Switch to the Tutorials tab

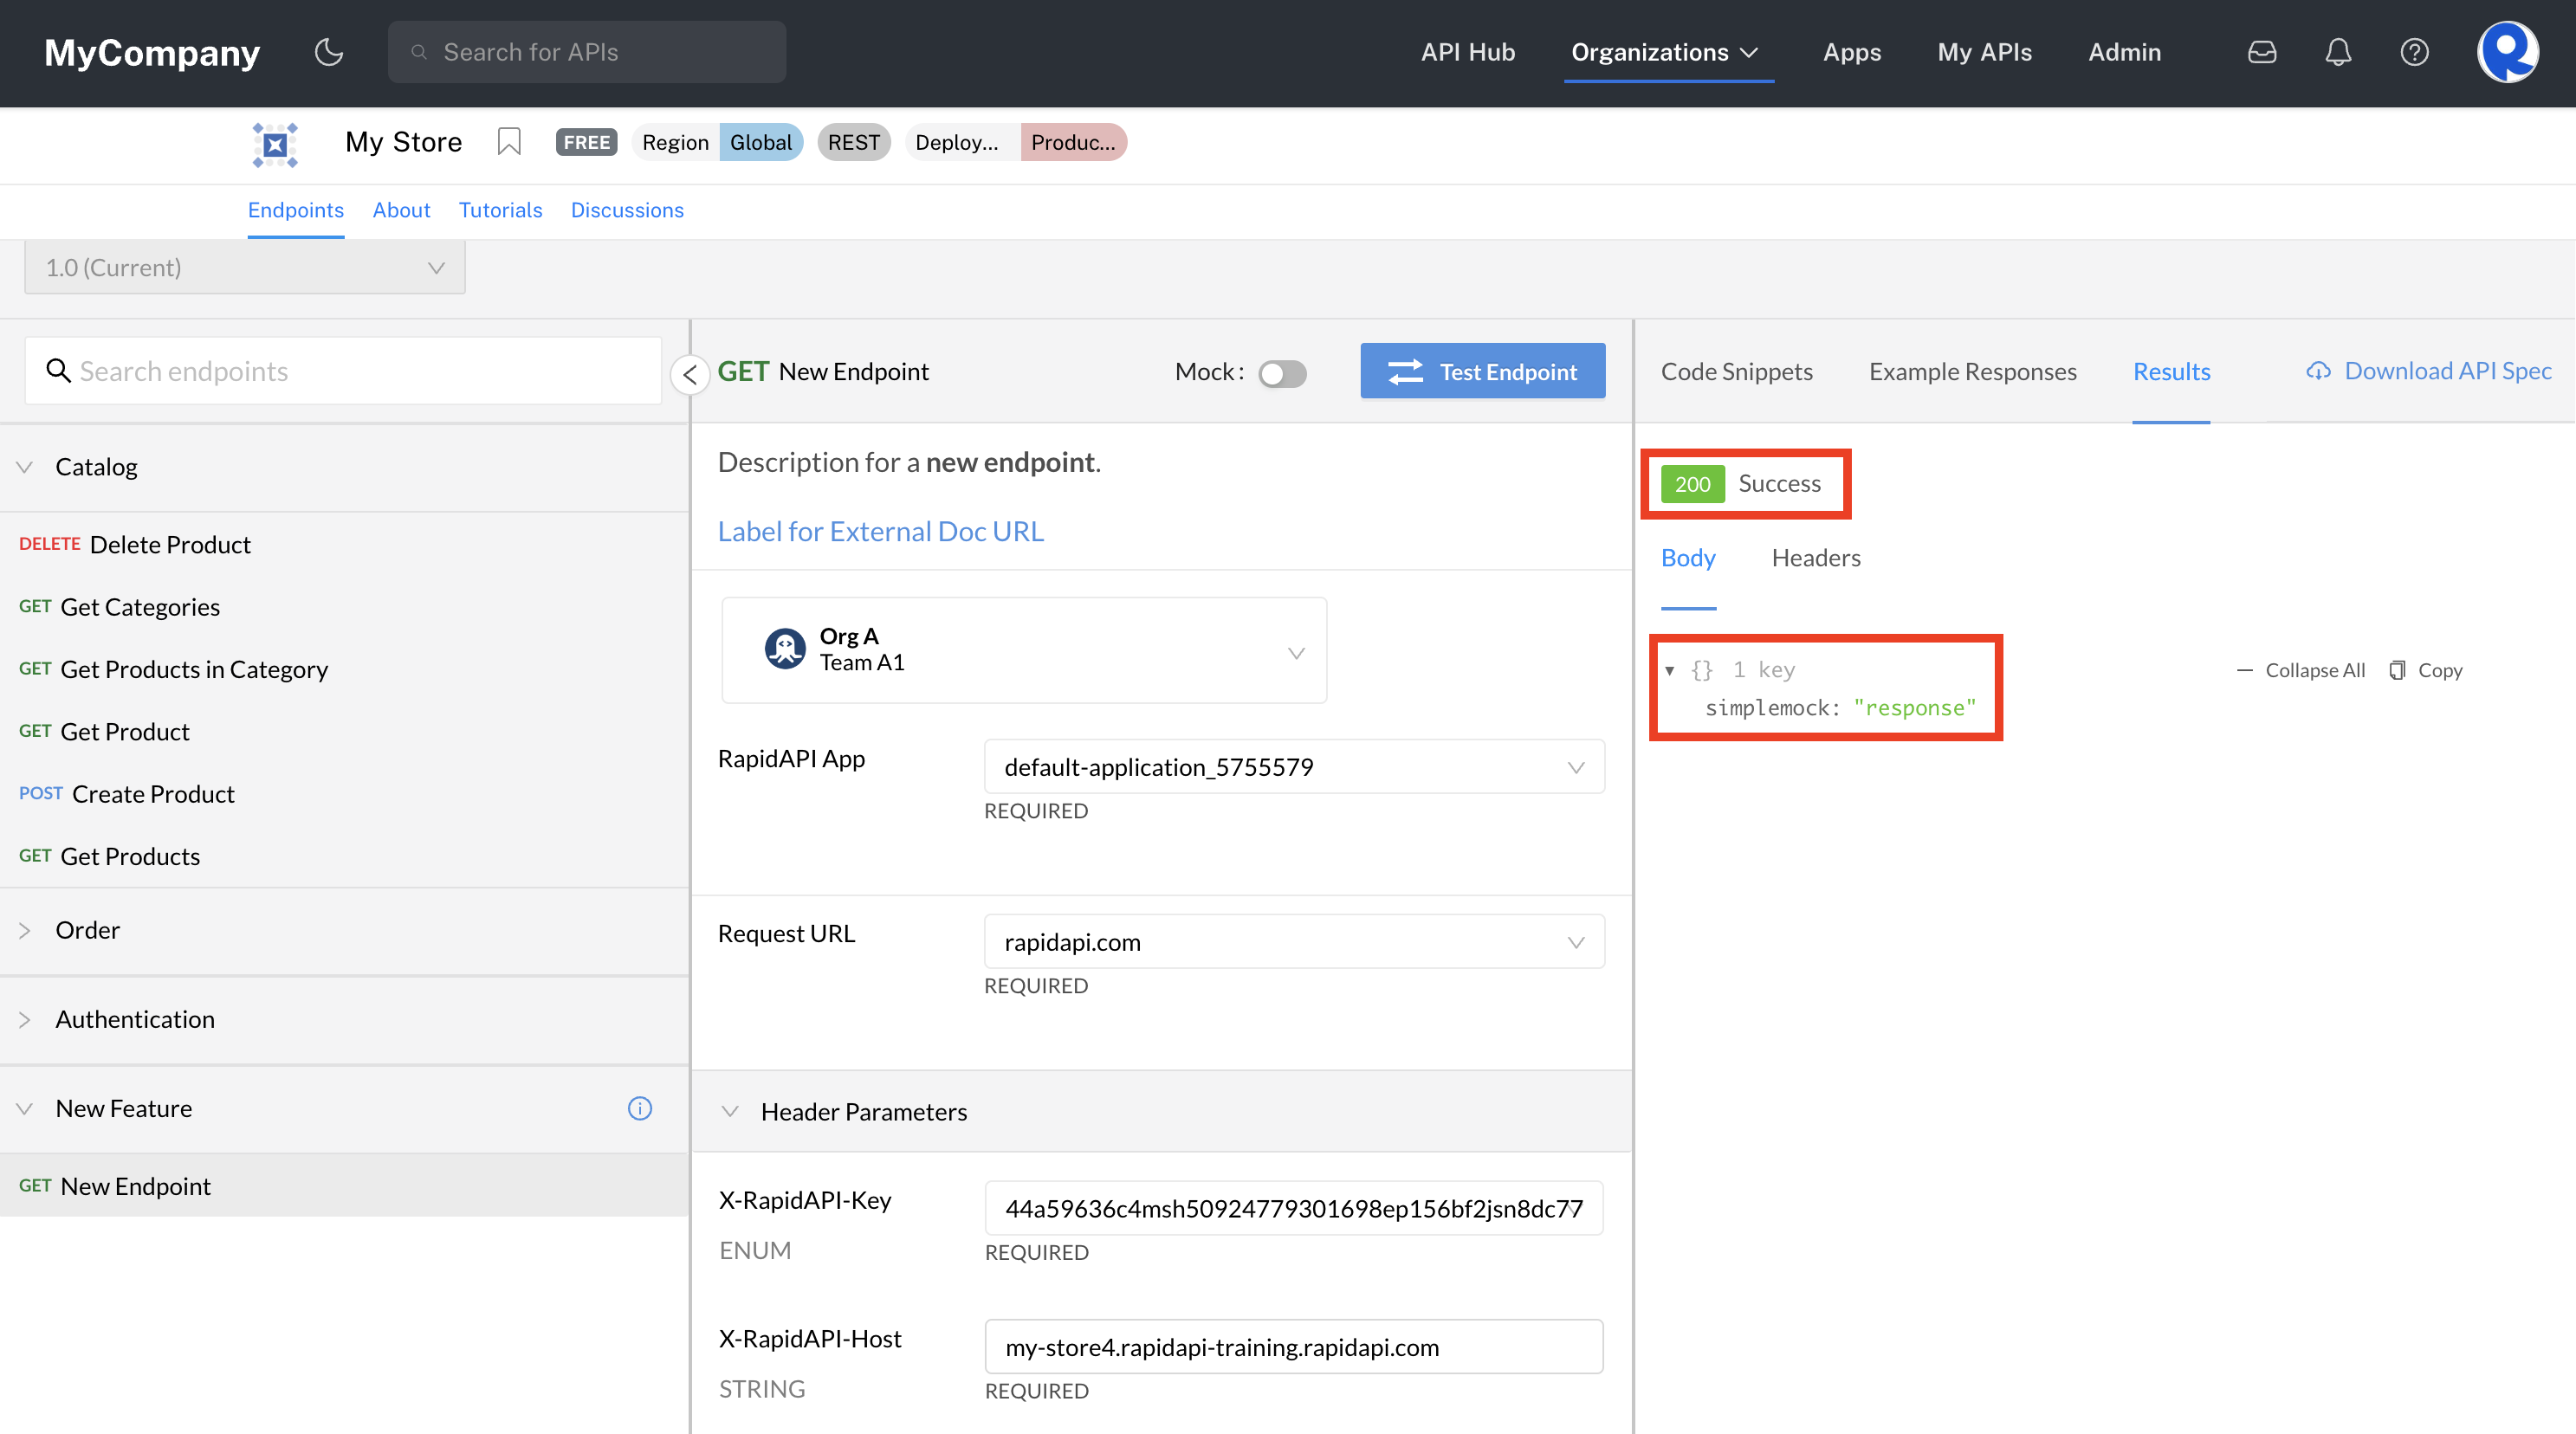pos(500,211)
